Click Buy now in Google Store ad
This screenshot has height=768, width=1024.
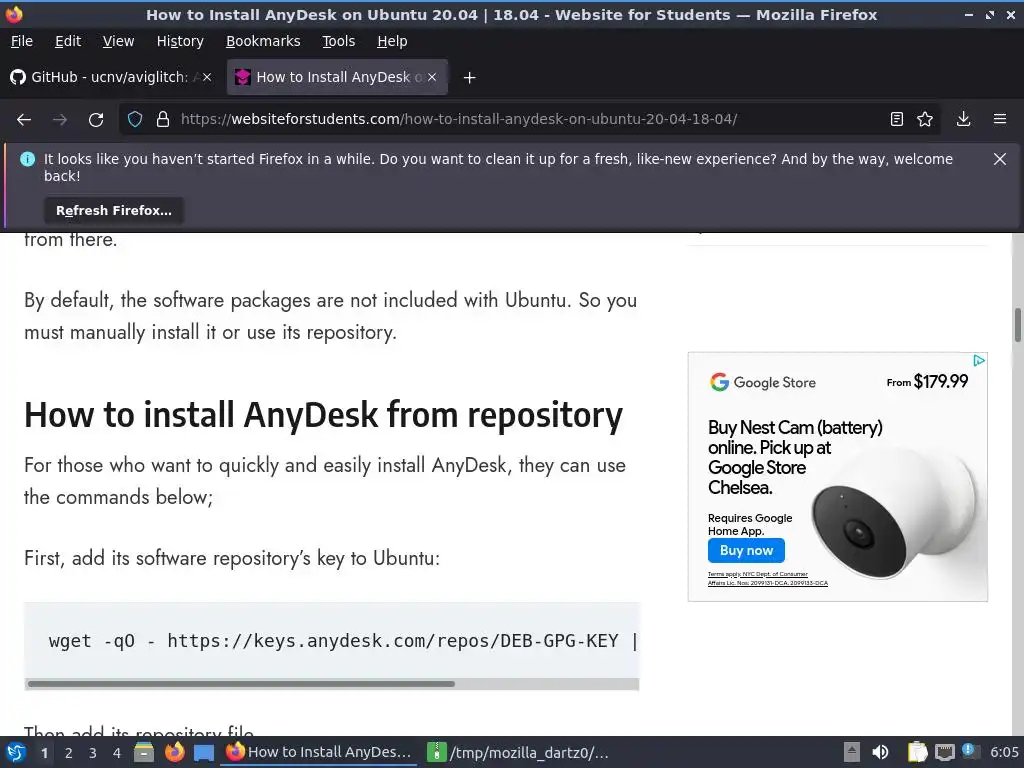pos(746,551)
